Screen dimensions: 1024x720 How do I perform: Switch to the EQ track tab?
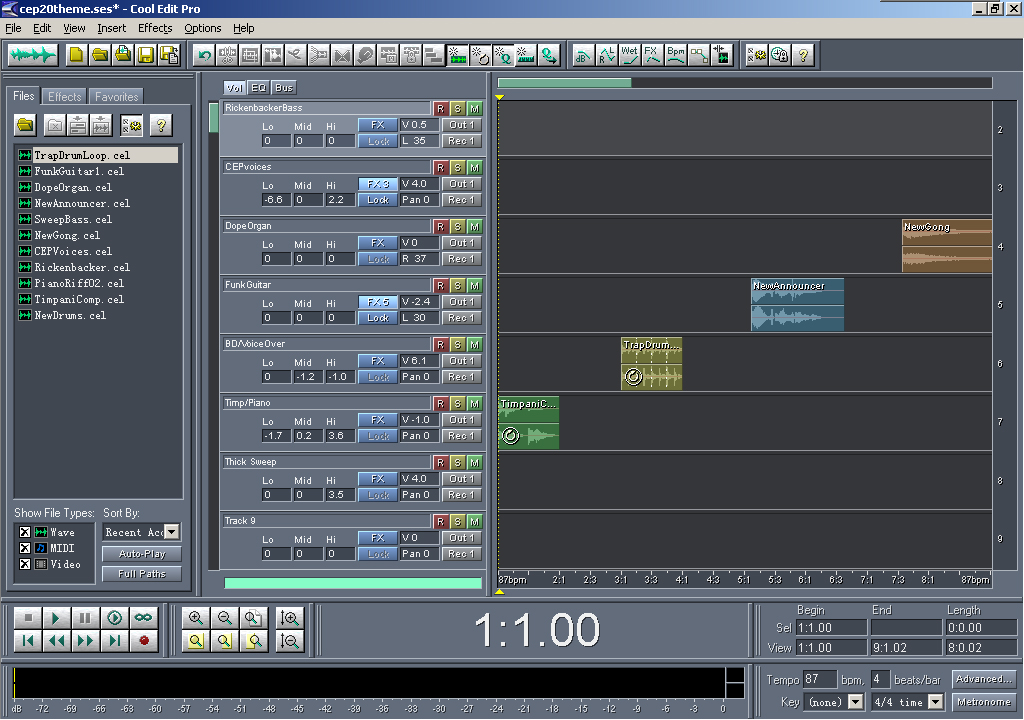coord(259,88)
